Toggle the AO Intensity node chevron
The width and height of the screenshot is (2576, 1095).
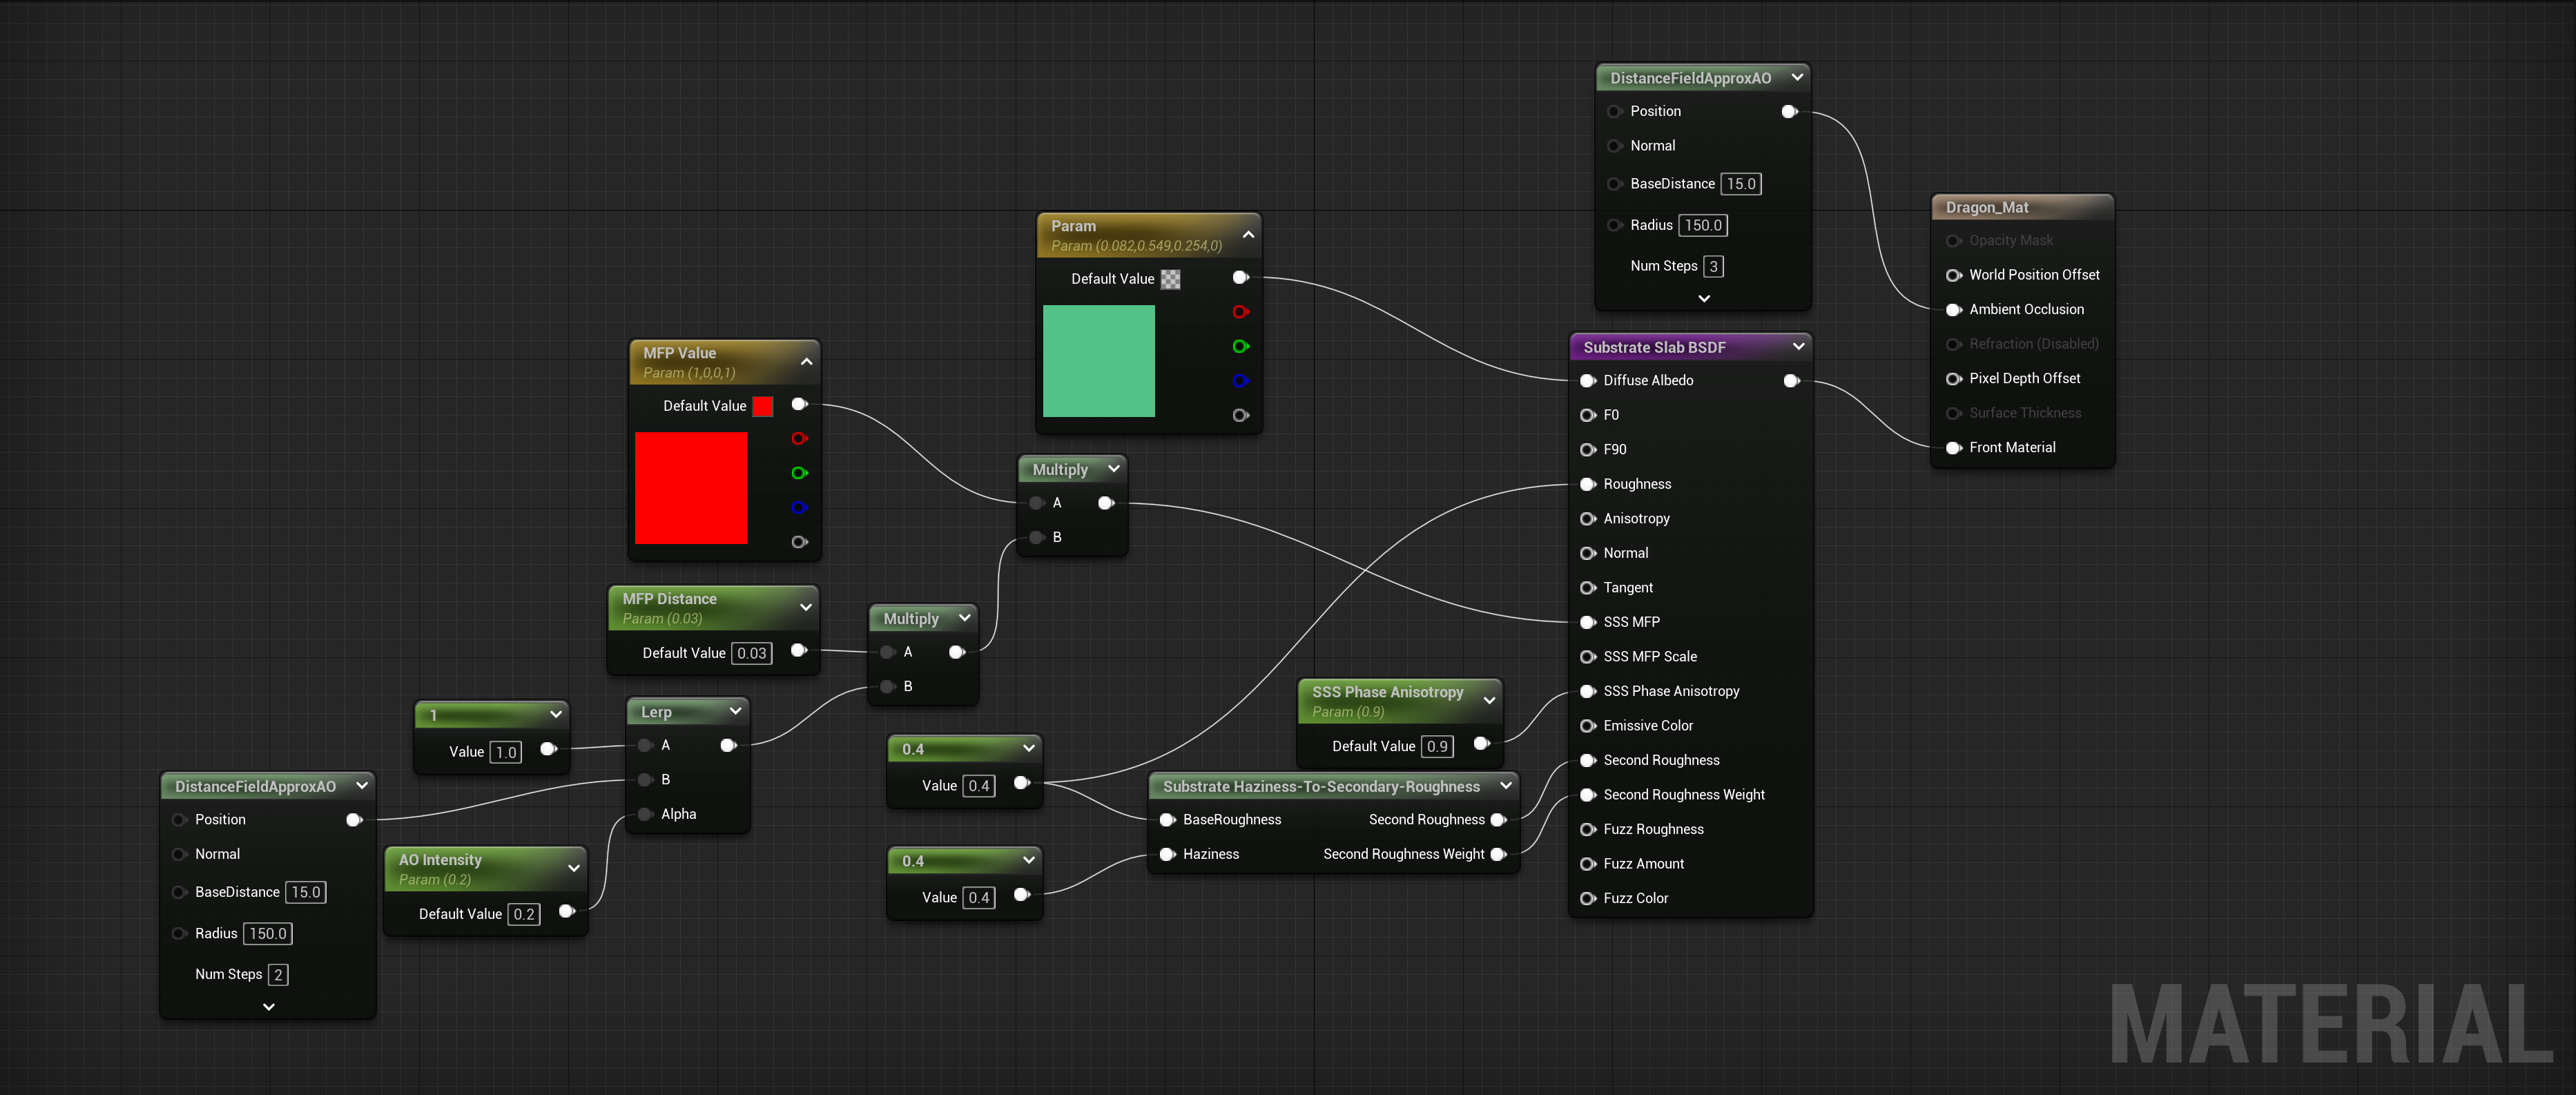574,868
